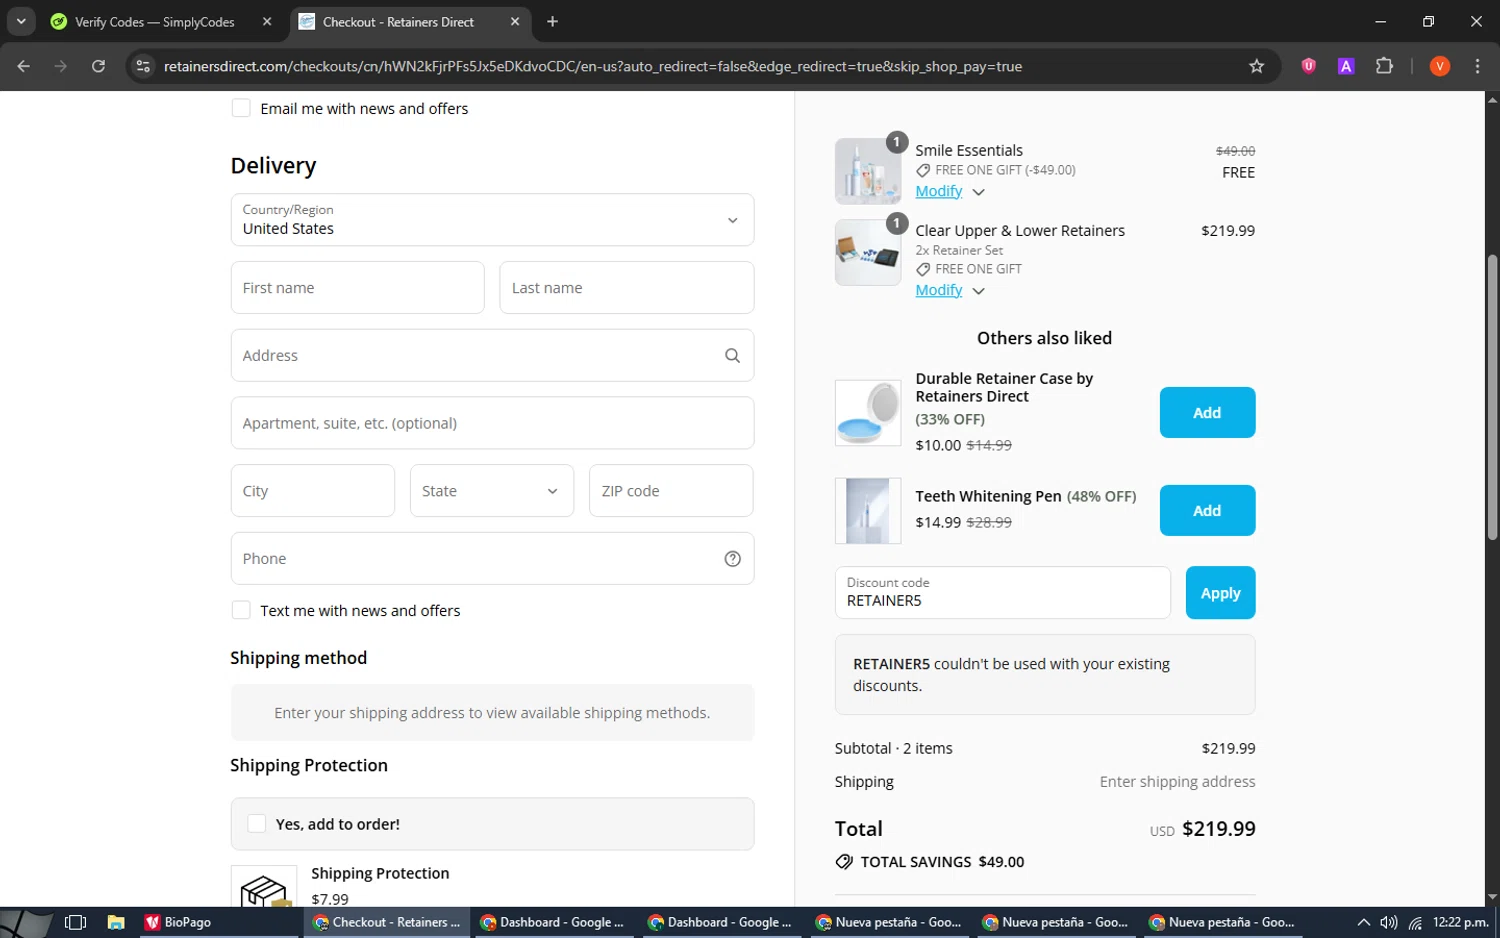Expand Modify chevron under Smile Essentials
The image size is (1500, 938).
[x=978, y=192]
